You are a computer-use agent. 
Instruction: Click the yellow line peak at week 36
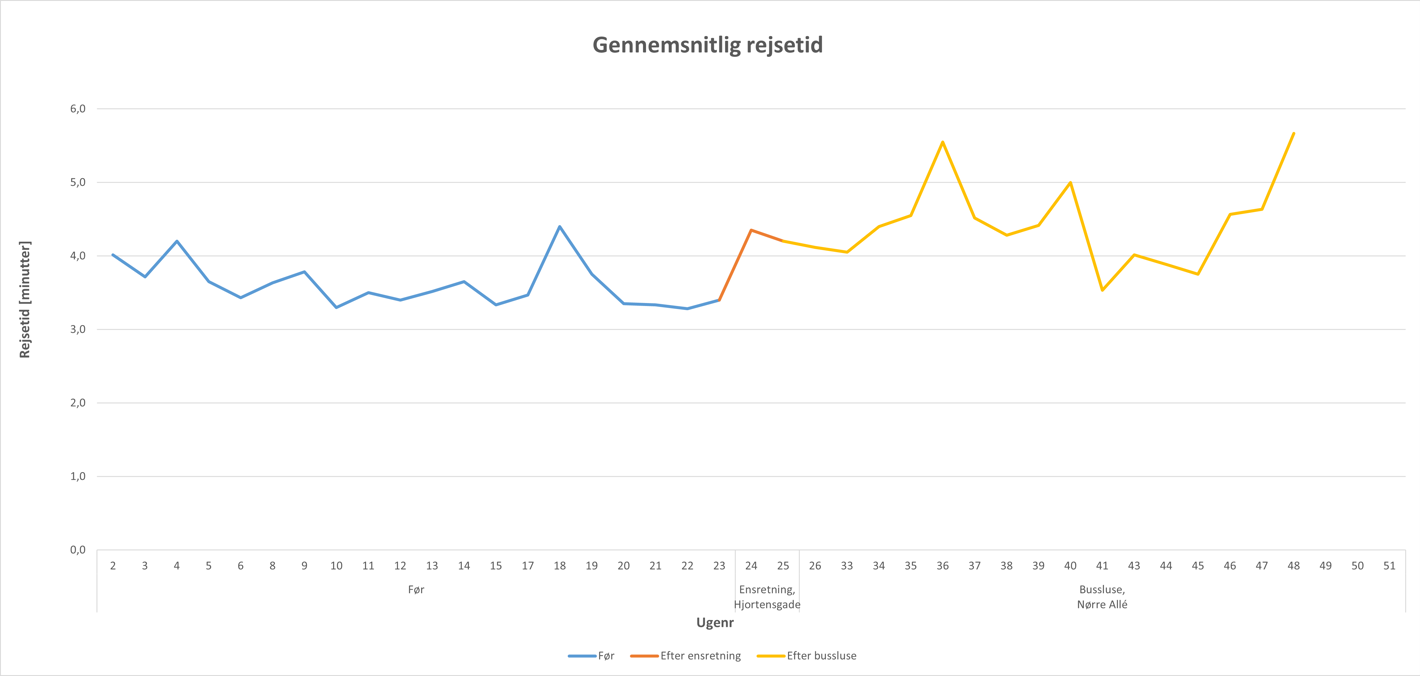click(x=943, y=142)
